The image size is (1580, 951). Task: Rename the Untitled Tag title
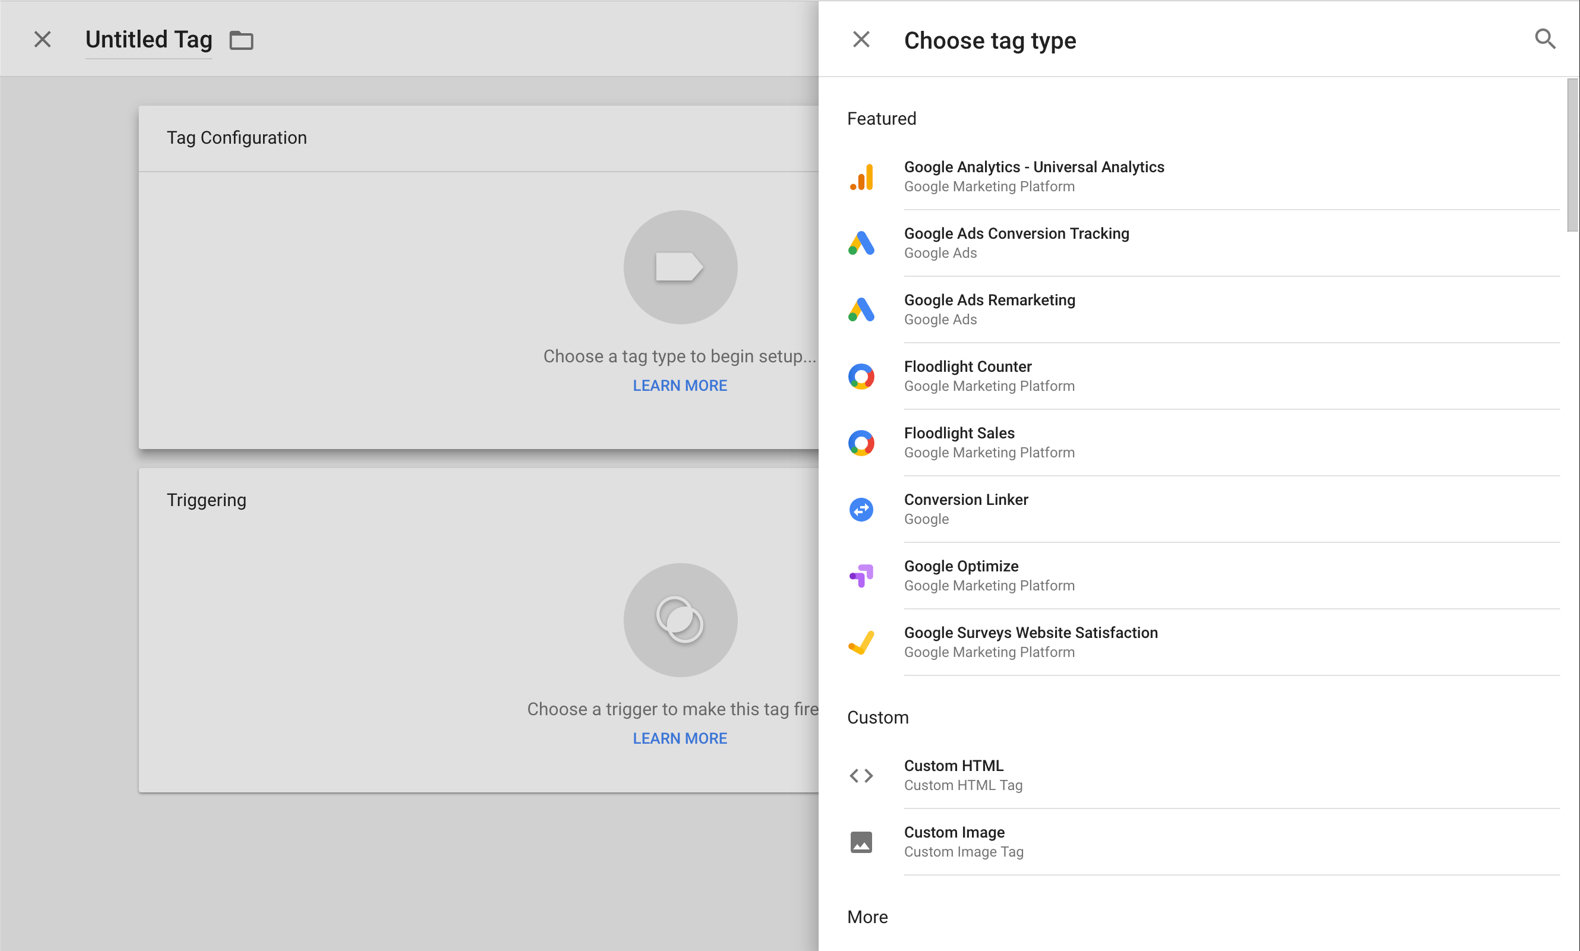(x=149, y=39)
